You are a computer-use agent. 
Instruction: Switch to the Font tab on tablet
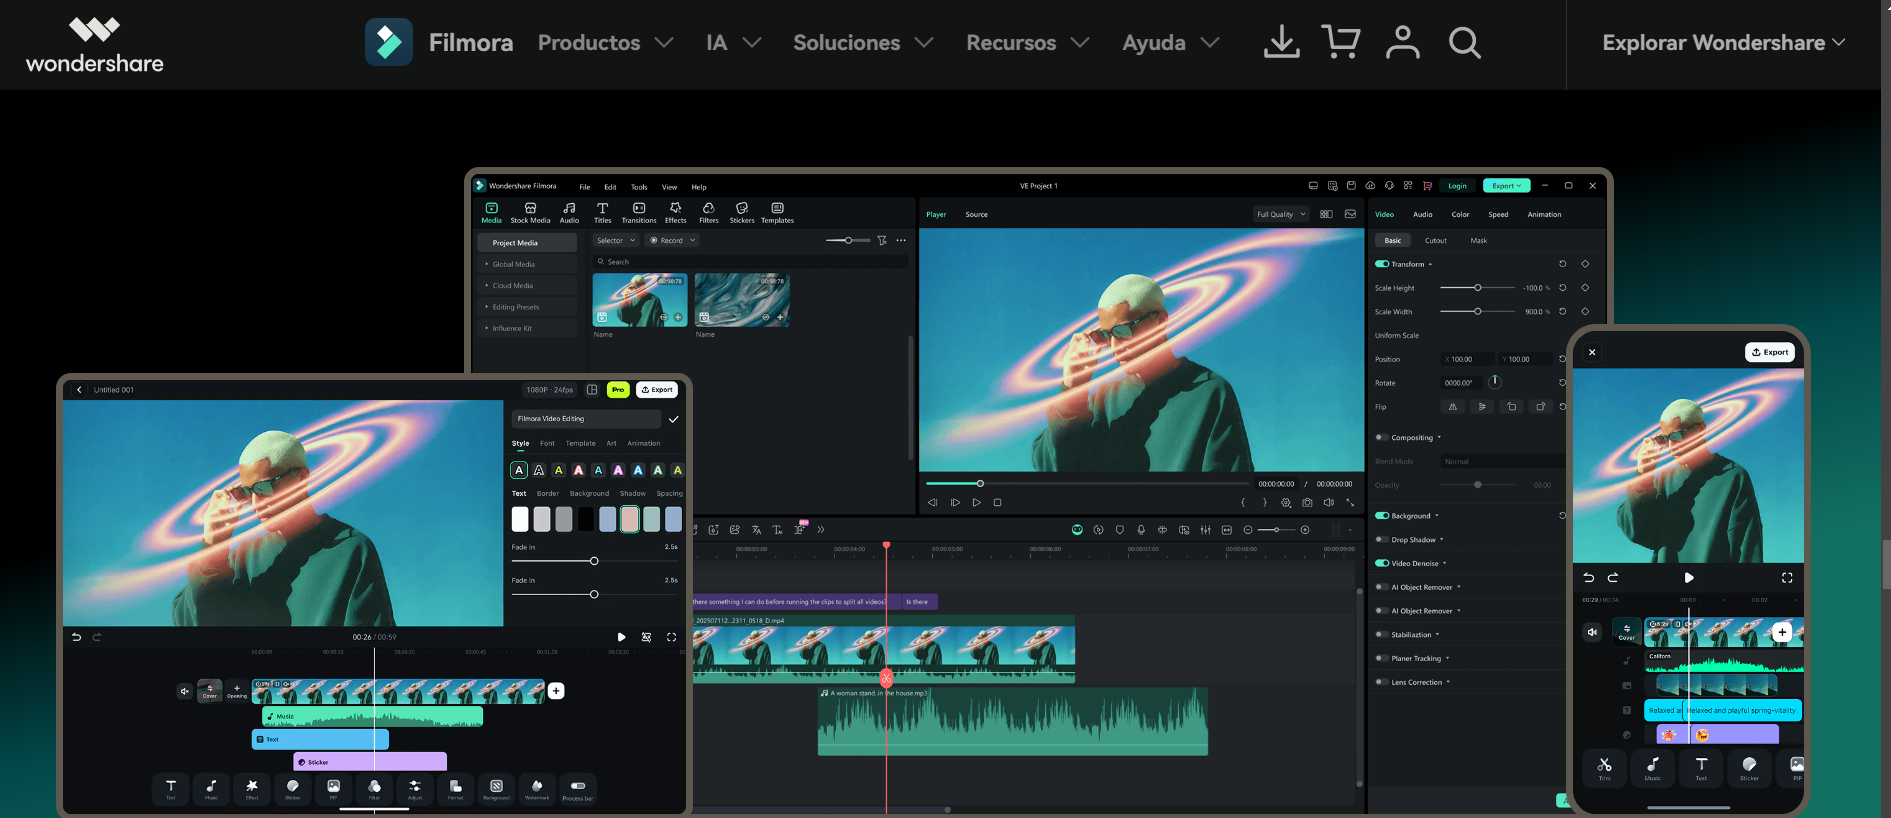pyautogui.click(x=547, y=443)
